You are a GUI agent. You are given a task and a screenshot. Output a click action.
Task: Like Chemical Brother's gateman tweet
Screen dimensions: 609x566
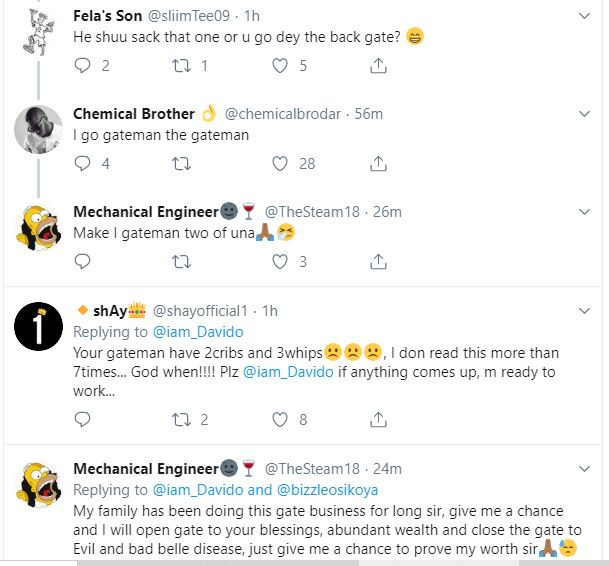280,164
